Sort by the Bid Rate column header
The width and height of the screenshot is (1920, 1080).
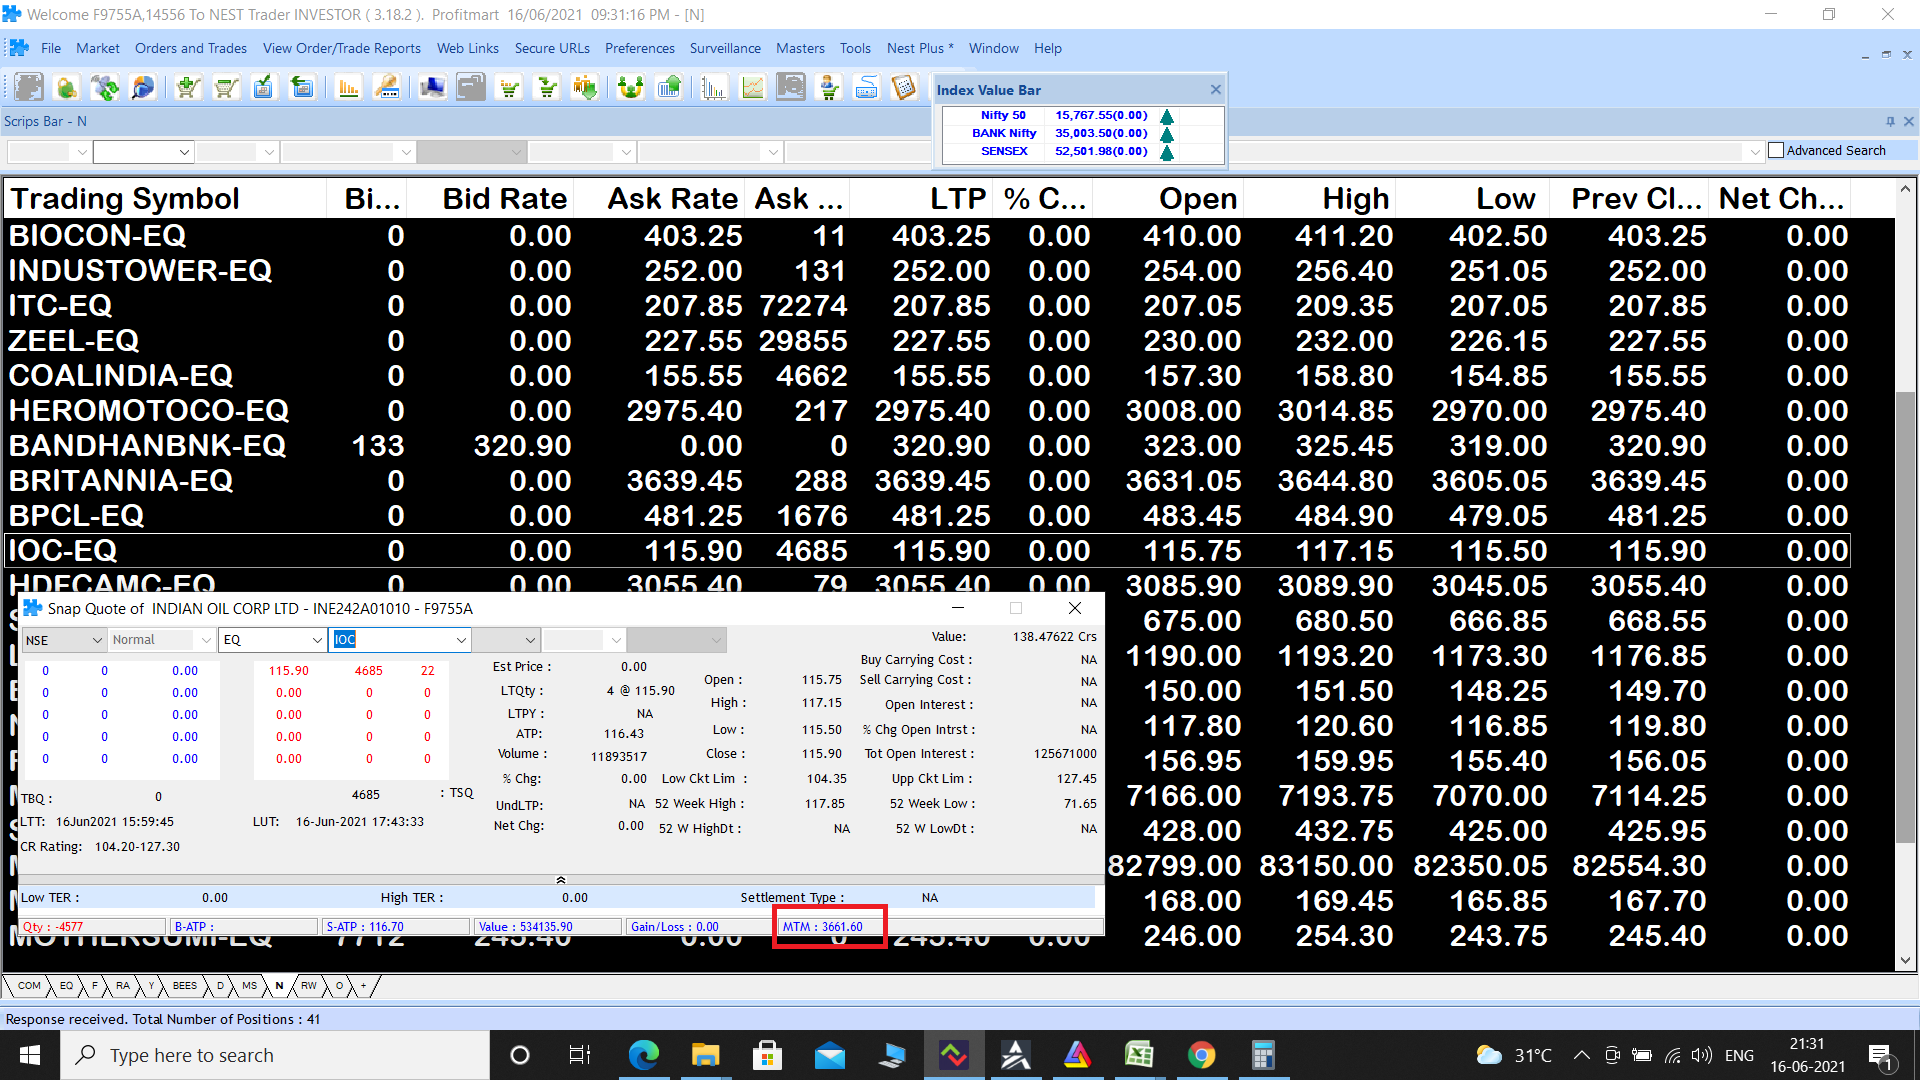pyautogui.click(x=490, y=199)
